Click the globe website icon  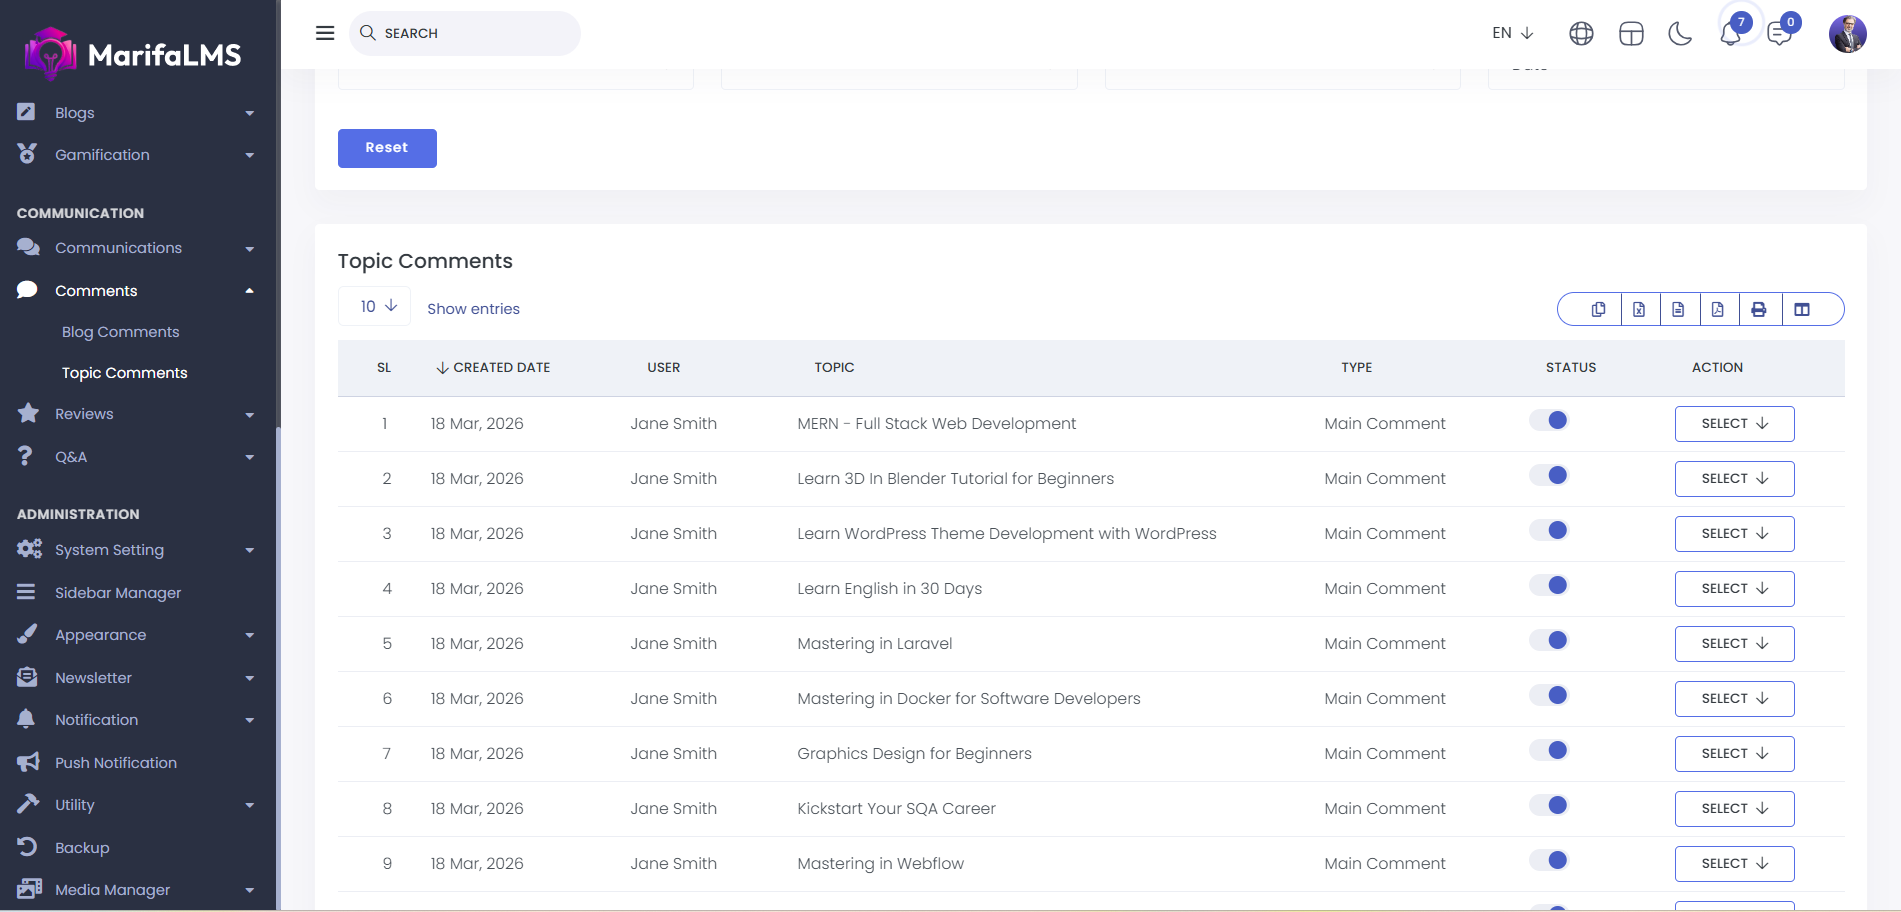pos(1581,34)
